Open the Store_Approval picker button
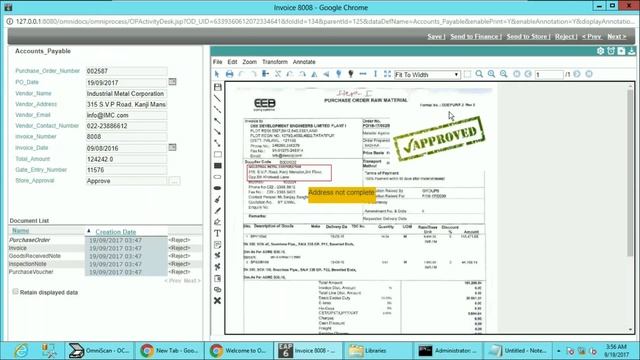Viewport: 640px width, 360px height. coord(174,181)
